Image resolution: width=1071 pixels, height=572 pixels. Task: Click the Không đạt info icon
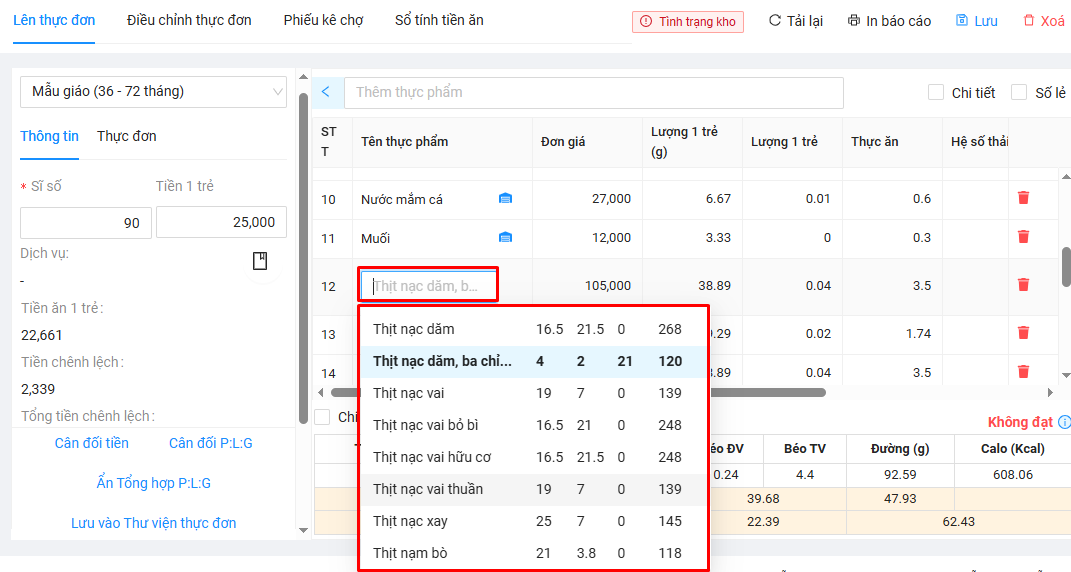(x=1064, y=422)
